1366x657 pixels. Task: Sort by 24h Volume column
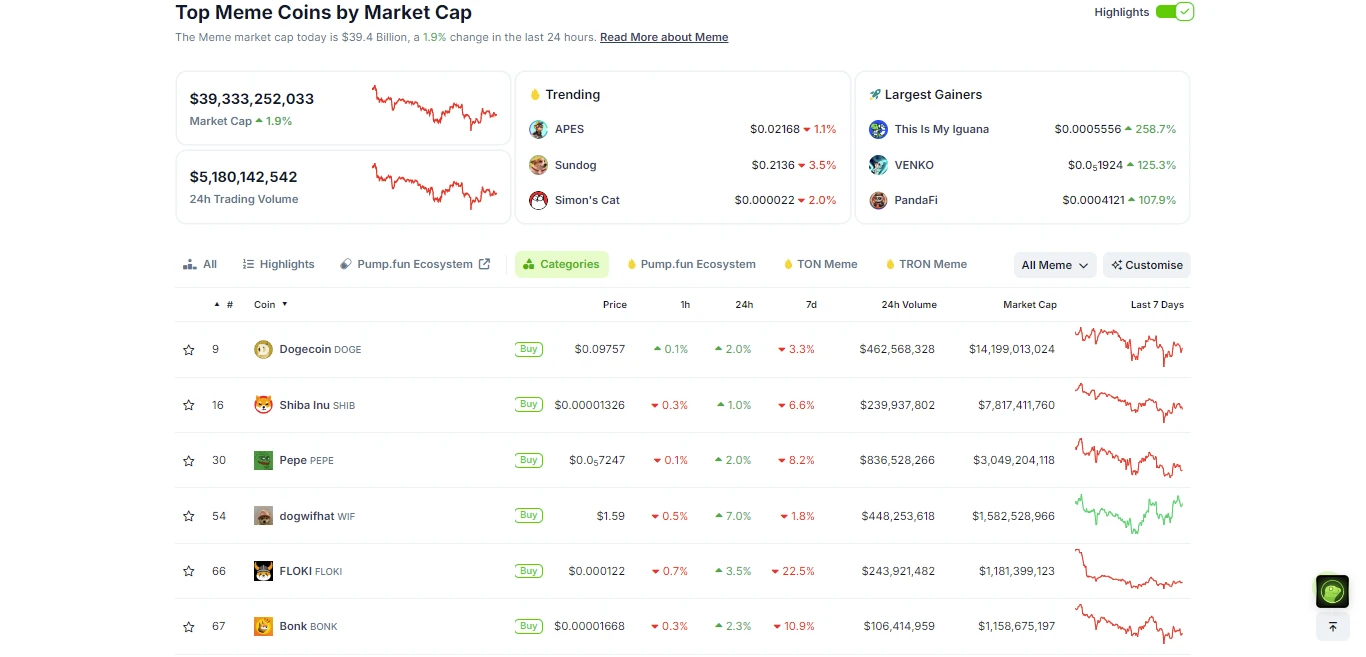point(909,304)
